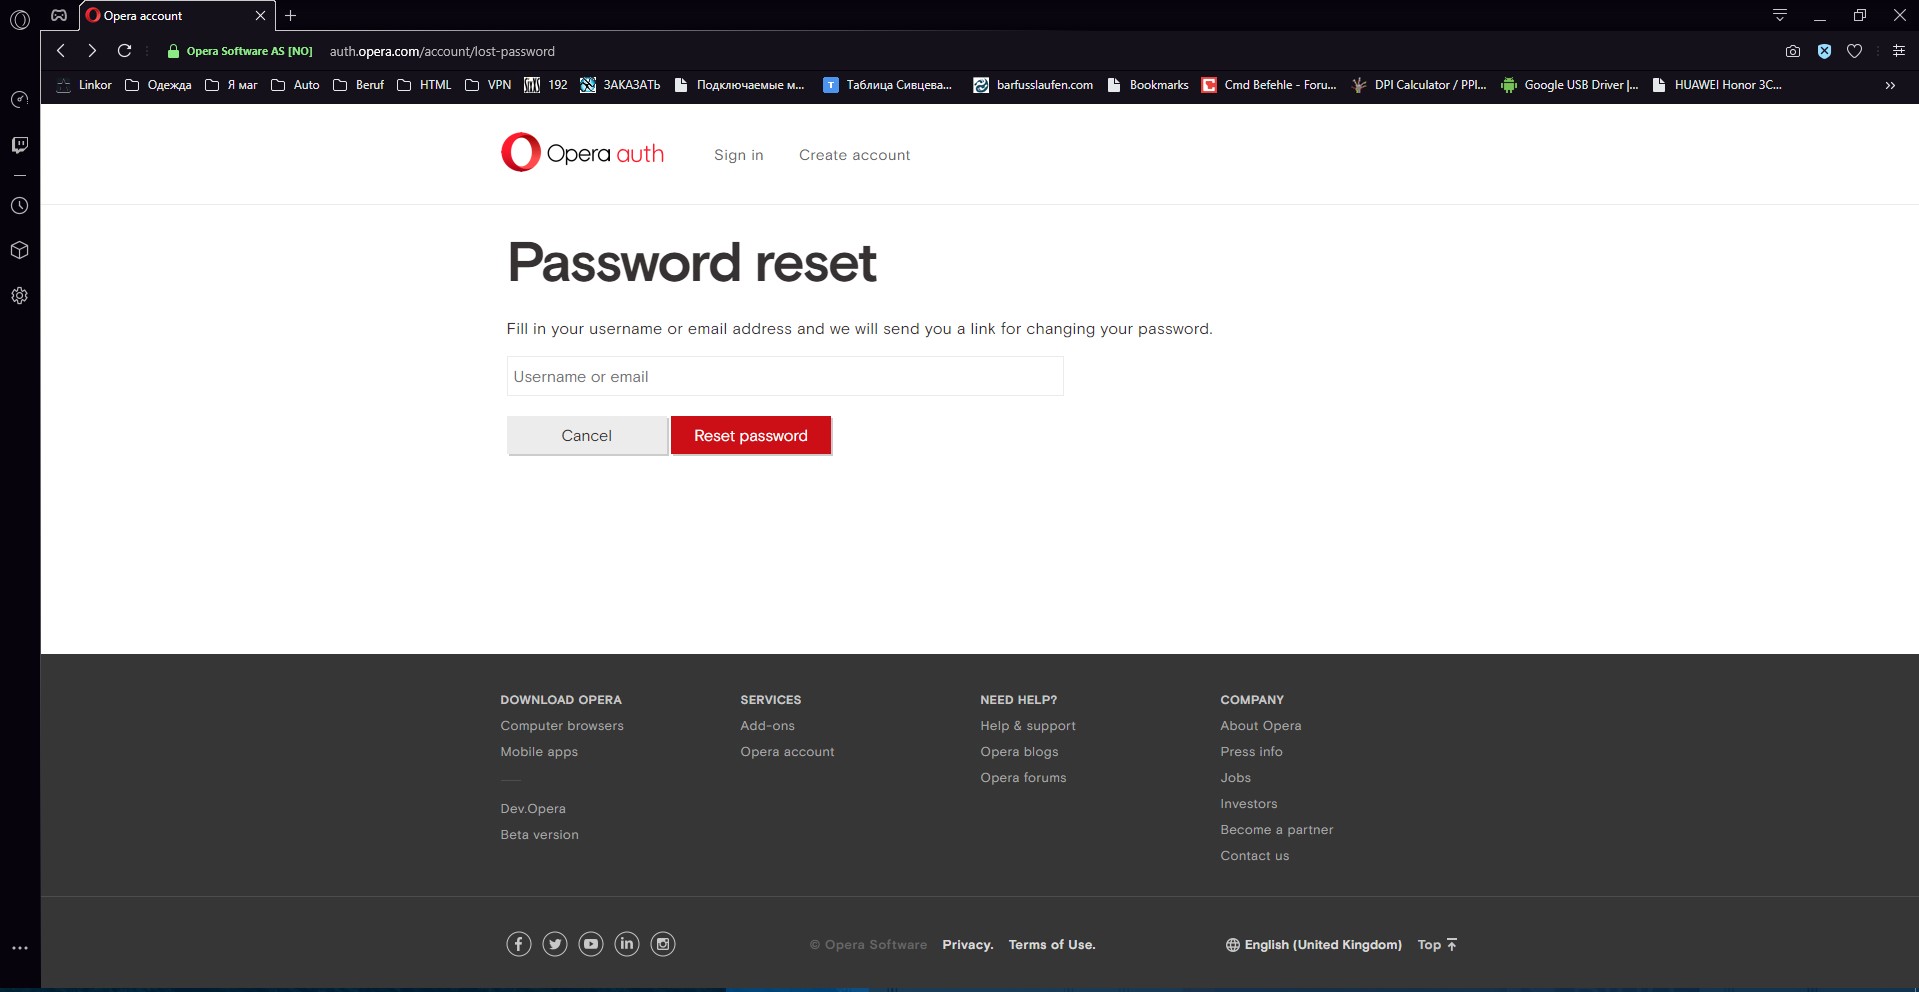Open Help & support link
1919x992 pixels.
click(1028, 726)
